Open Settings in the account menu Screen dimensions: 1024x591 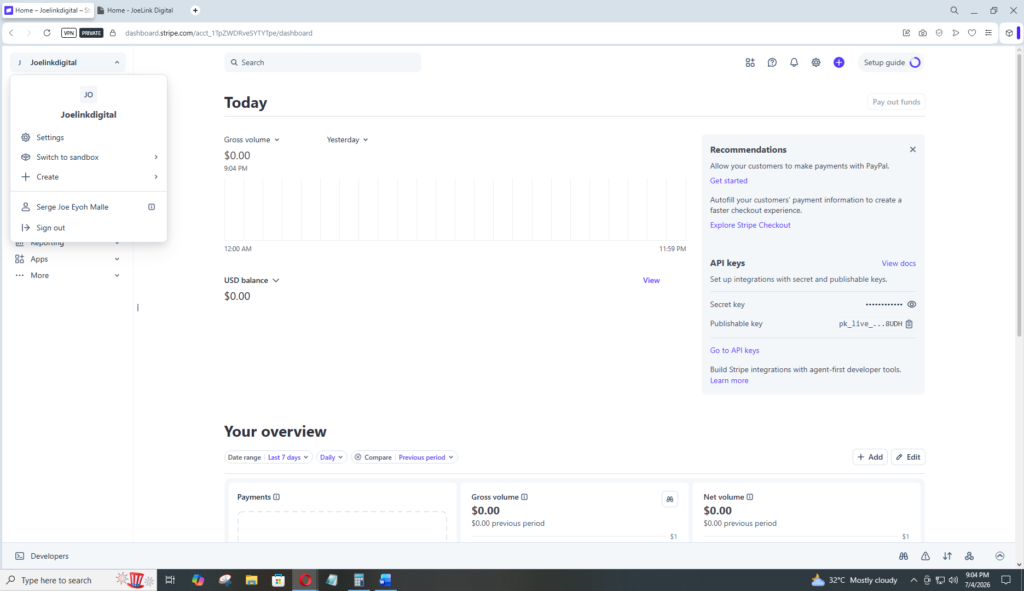point(88,138)
